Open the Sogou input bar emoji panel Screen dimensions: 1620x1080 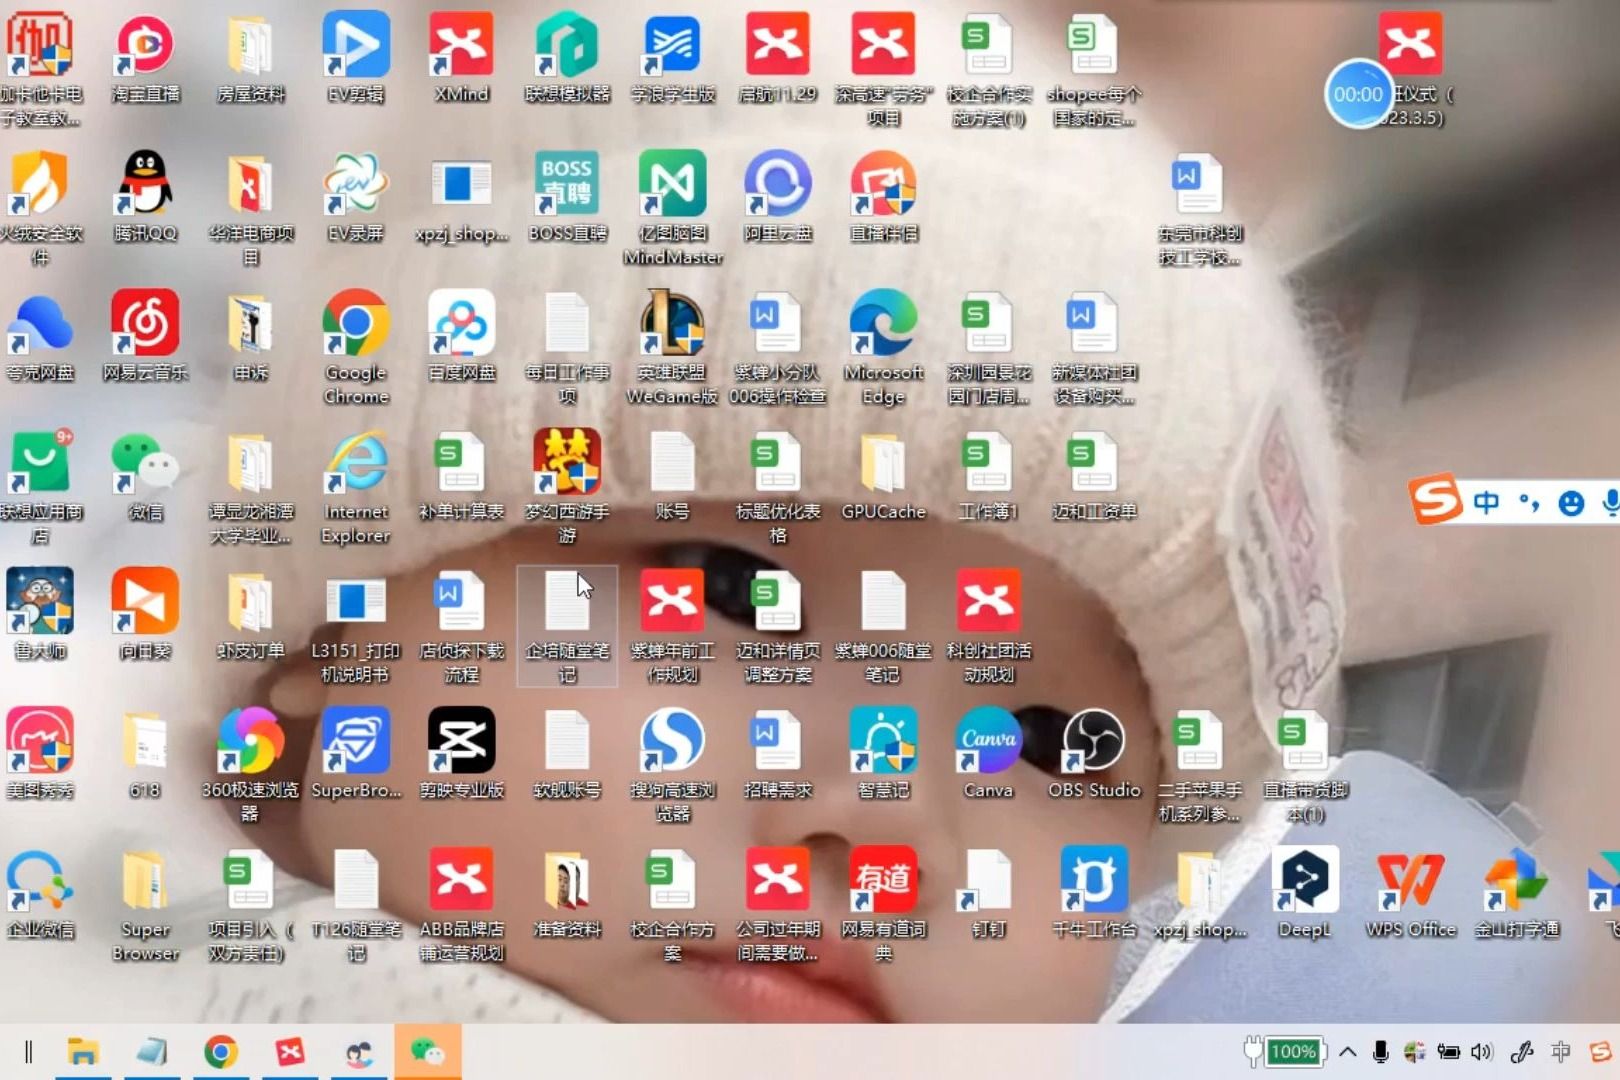pyautogui.click(x=1571, y=502)
